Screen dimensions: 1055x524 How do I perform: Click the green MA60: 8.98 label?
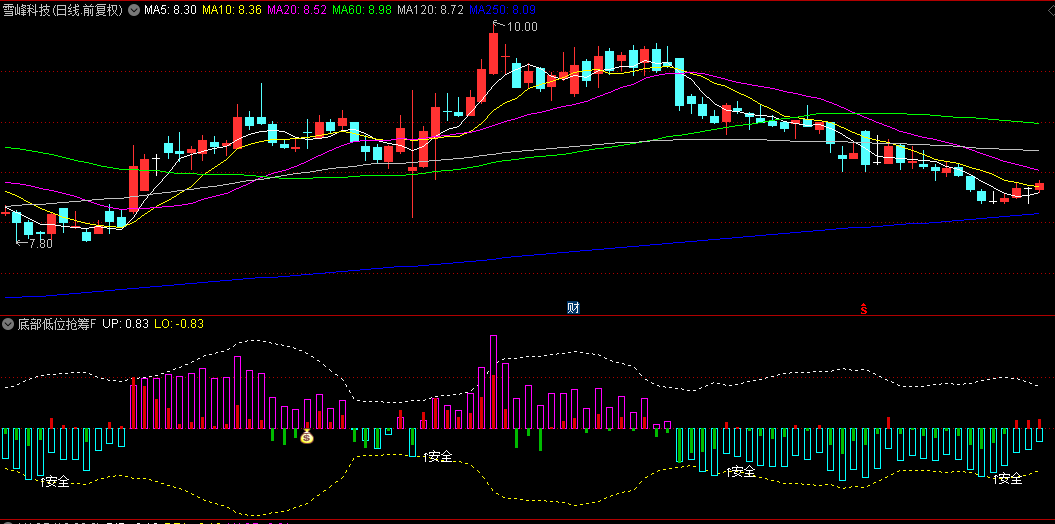(x=362, y=9)
